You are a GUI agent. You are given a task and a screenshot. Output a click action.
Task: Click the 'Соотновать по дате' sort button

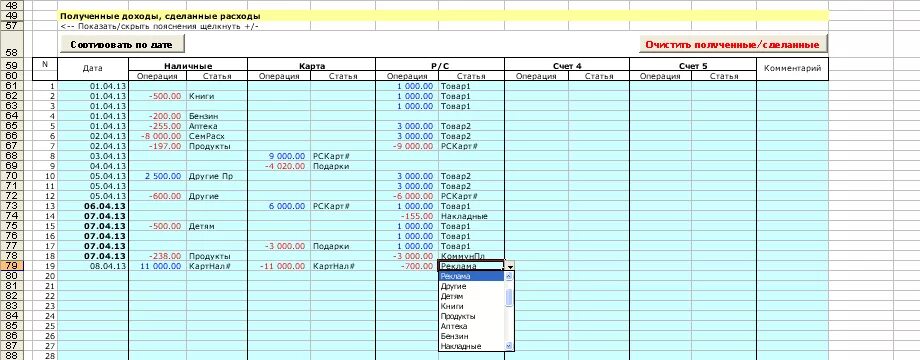(x=122, y=45)
